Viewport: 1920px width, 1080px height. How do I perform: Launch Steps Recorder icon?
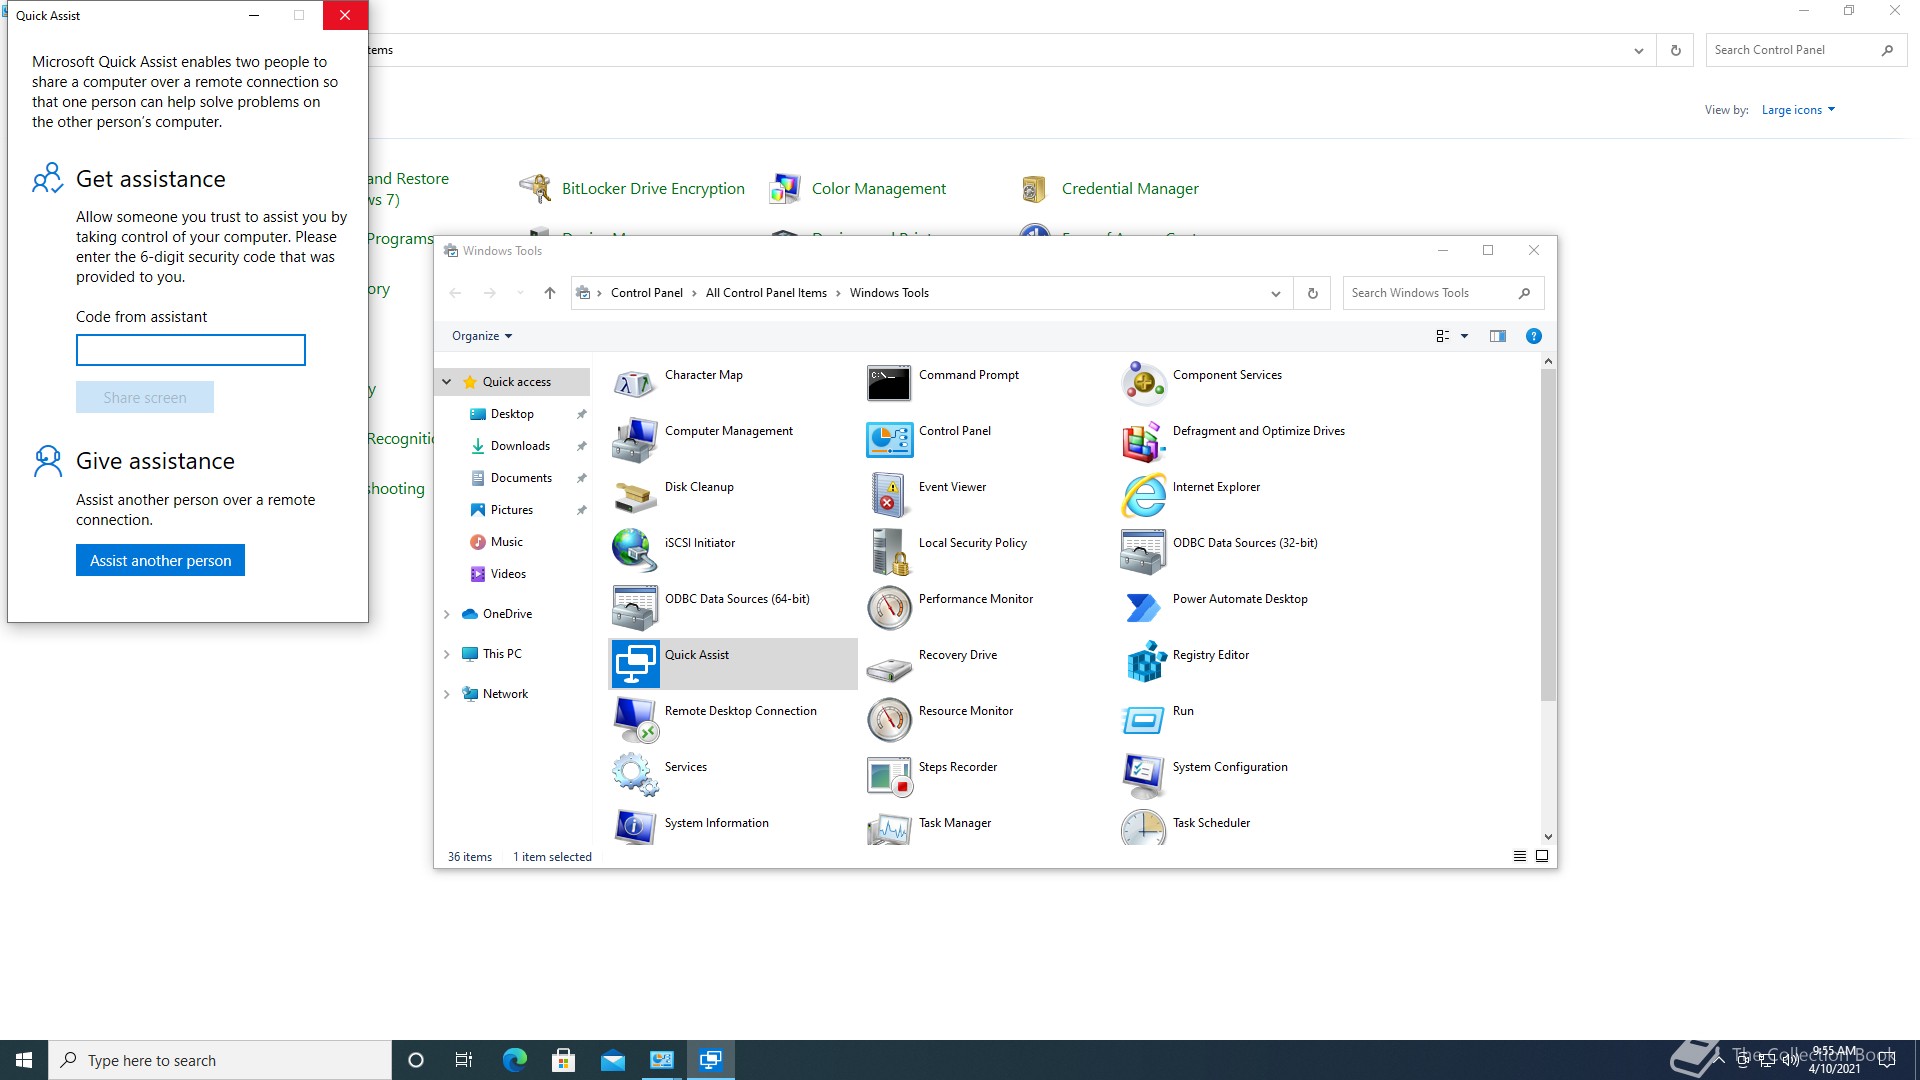[x=889, y=775]
